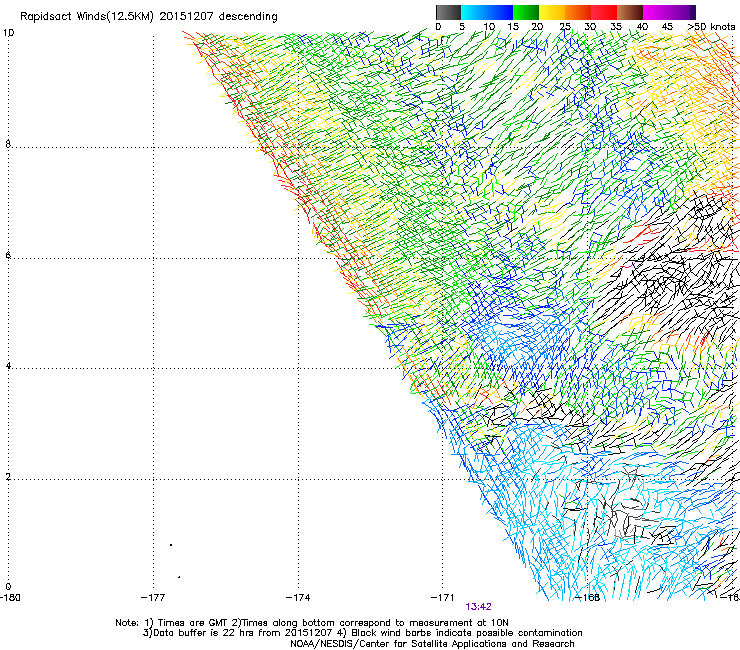Click the '>50 knots' legend label

click(711, 27)
